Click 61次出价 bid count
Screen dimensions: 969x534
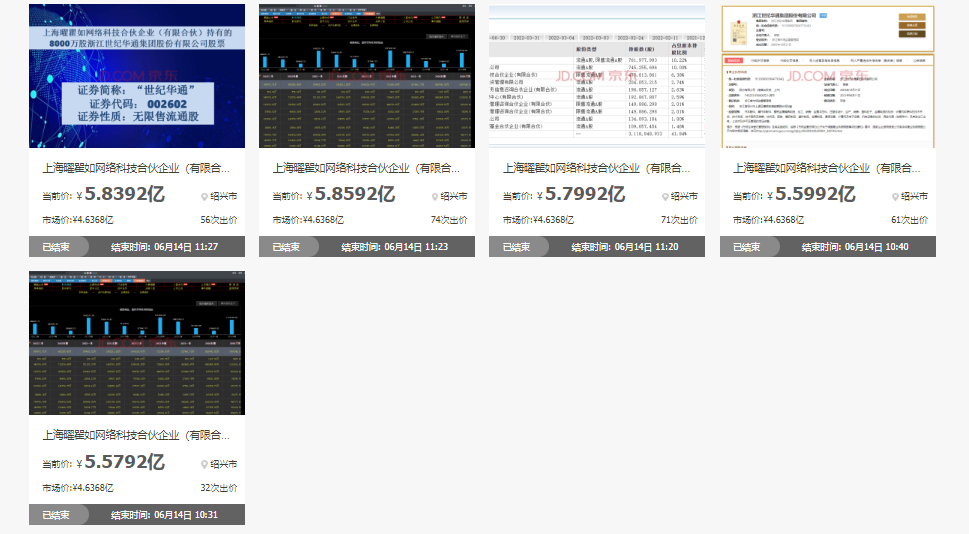(910, 220)
